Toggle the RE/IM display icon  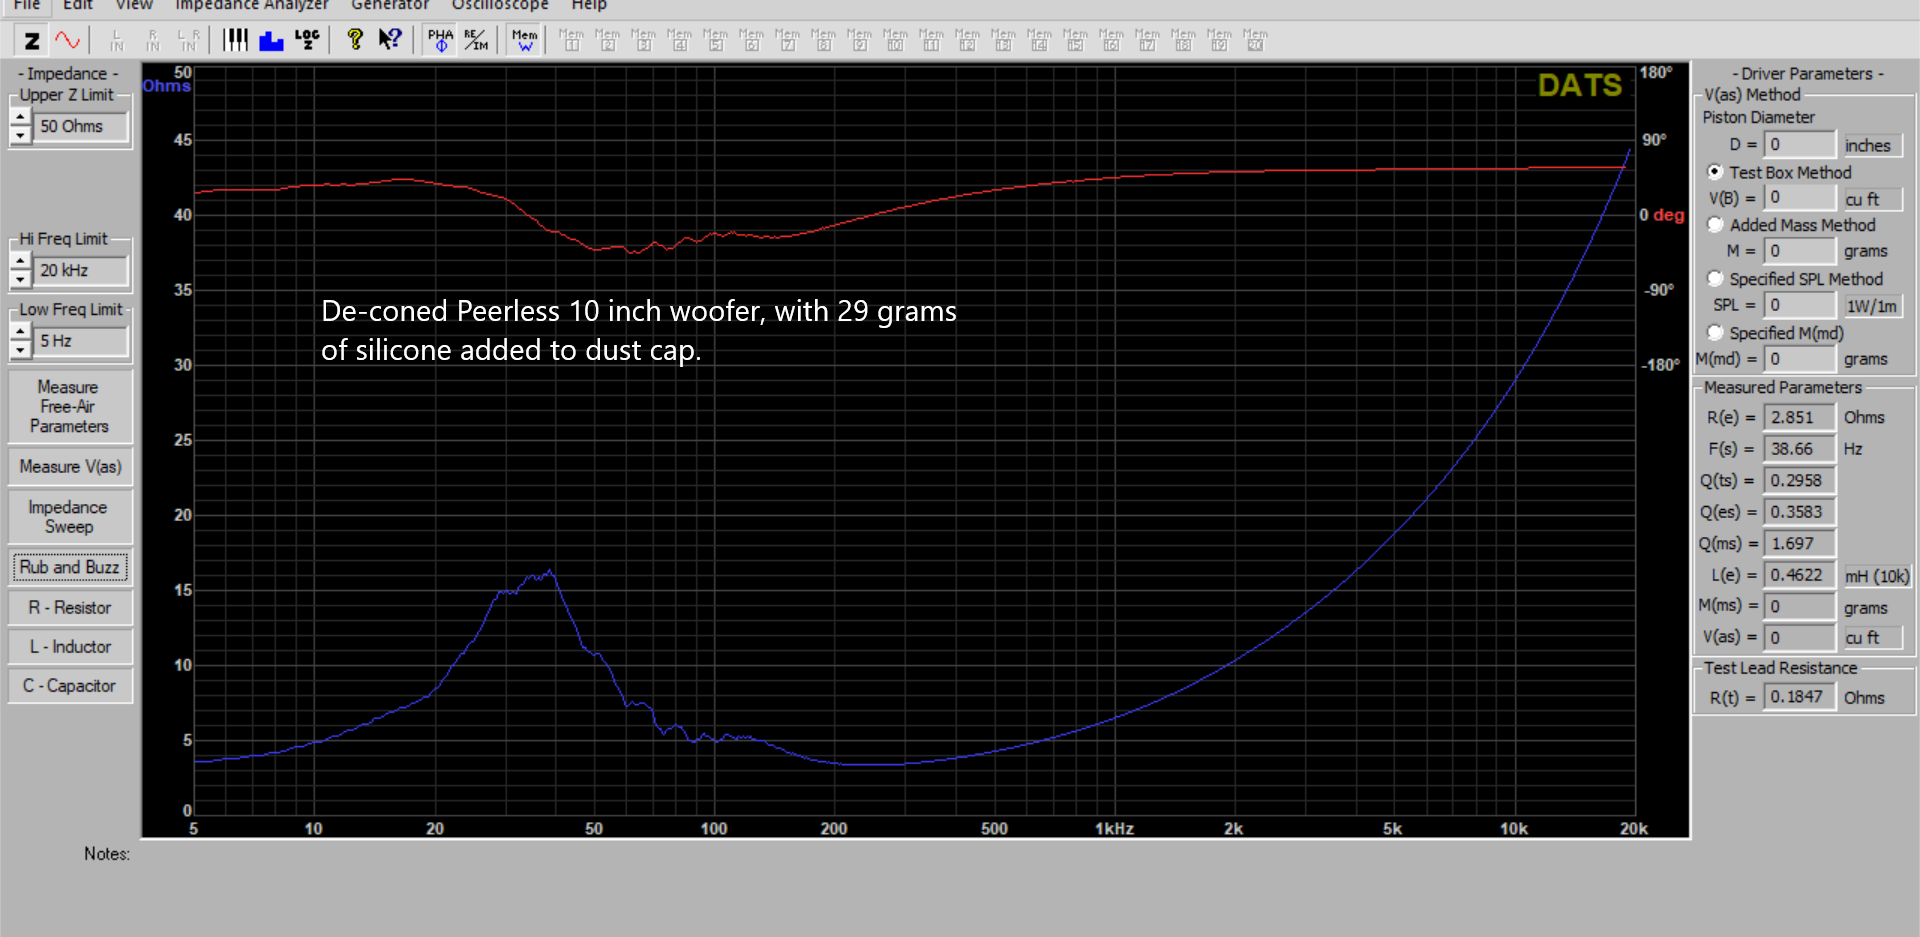476,41
